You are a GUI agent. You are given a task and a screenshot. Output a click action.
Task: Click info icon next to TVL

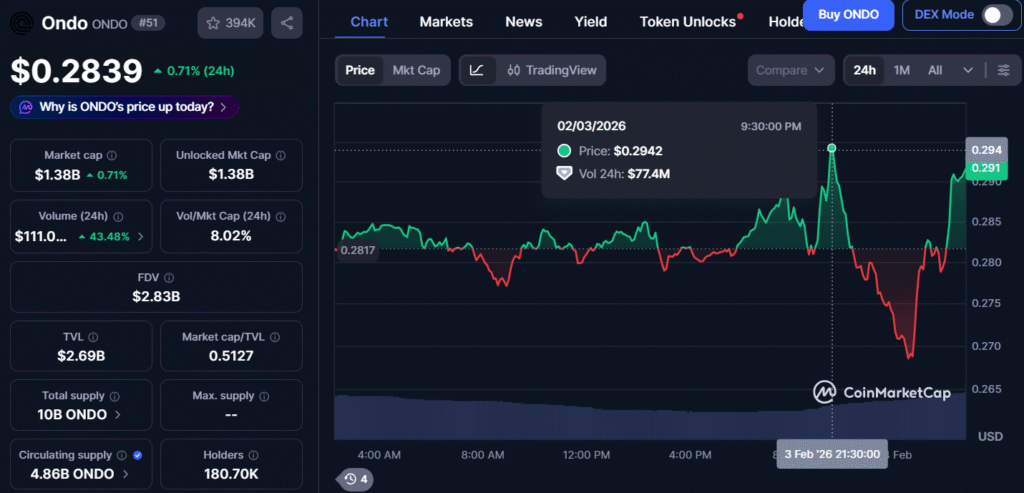pyautogui.click(x=93, y=337)
